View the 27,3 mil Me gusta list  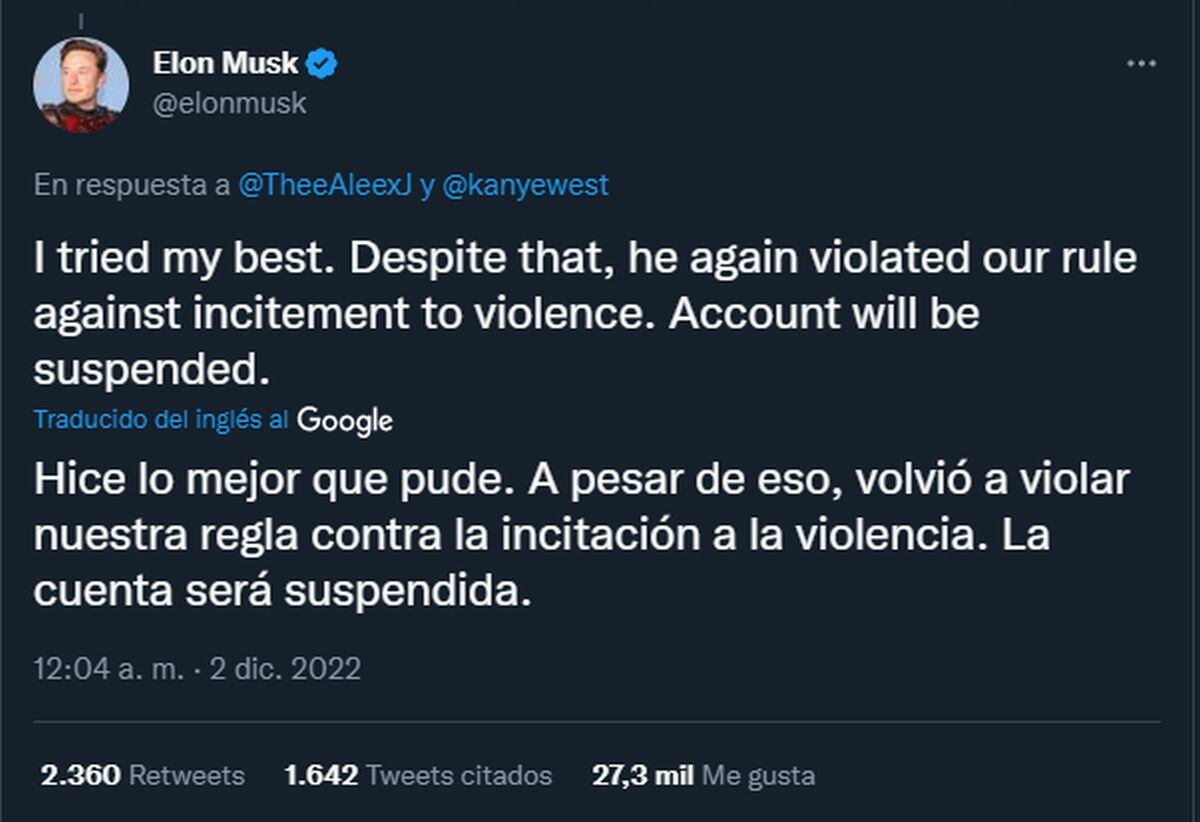click(701, 775)
